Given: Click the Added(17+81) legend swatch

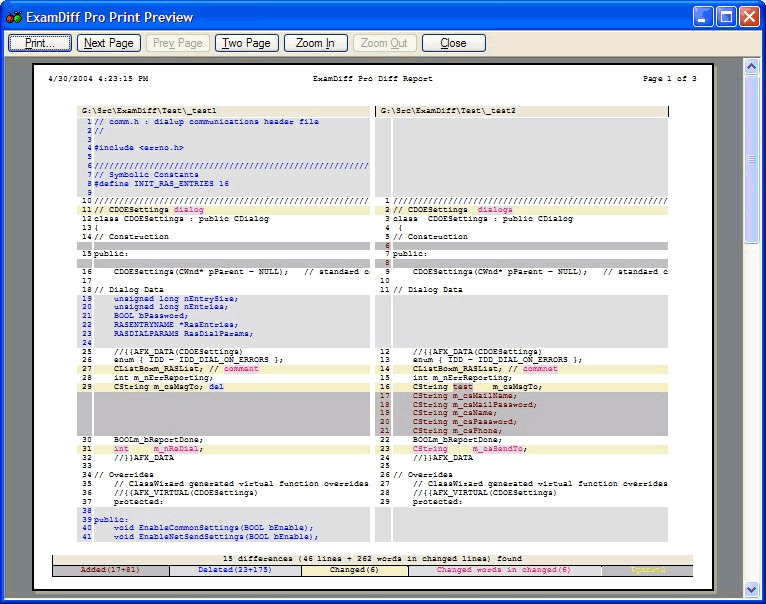Looking at the screenshot, I should pos(110,570).
